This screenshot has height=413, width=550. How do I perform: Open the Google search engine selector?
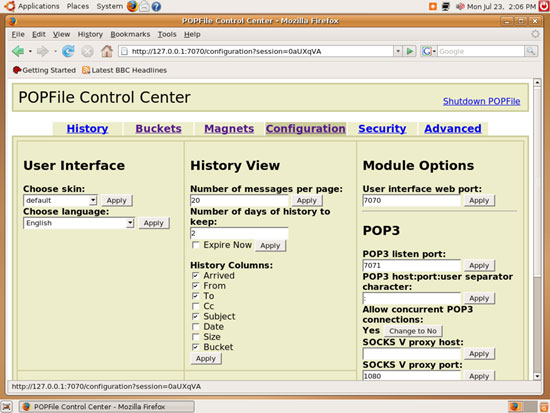tap(429, 51)
